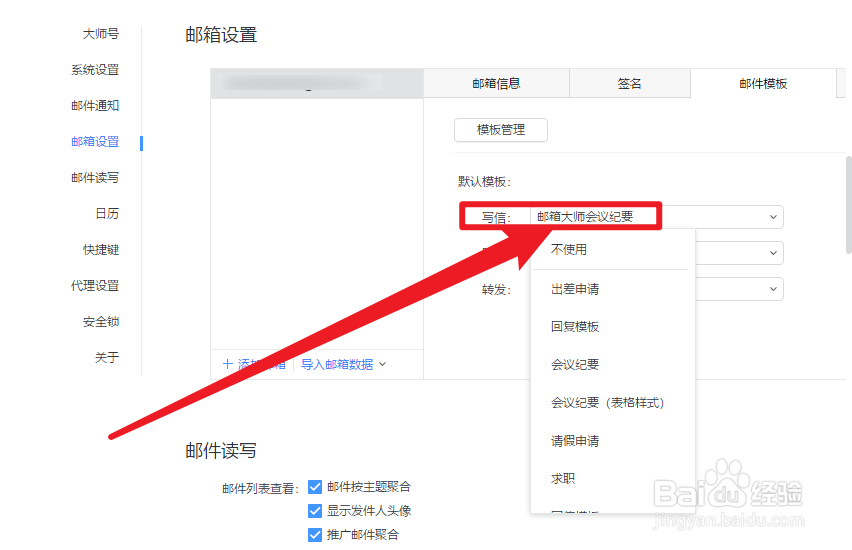Open the 写信 default template dropdown
852x550 pixels.
[657, 217]
